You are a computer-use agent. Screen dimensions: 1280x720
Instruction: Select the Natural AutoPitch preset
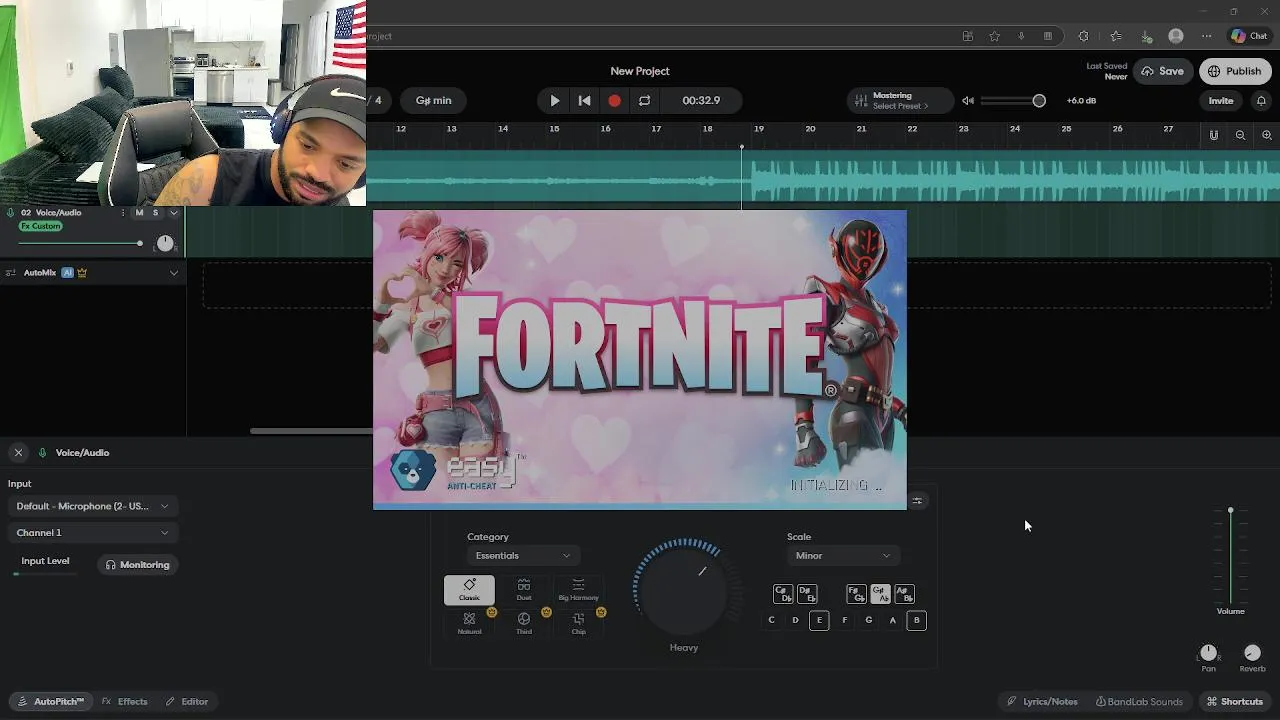pos(469,623)
